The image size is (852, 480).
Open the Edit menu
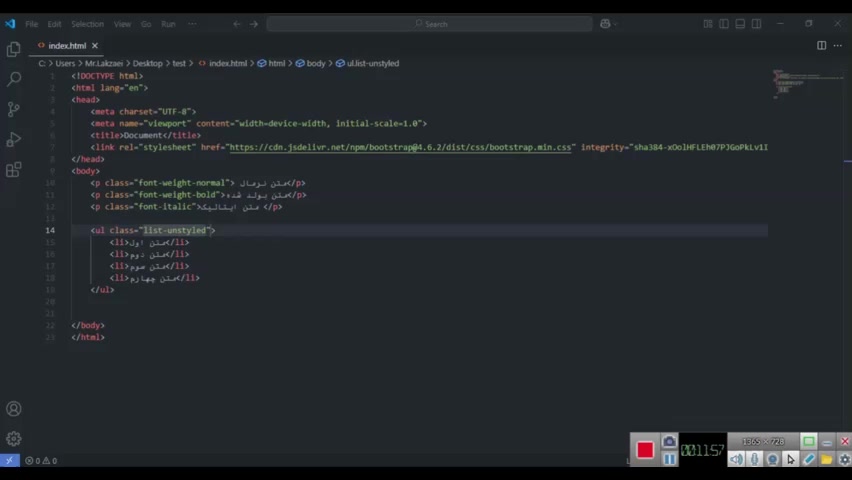tap(54, 24)
